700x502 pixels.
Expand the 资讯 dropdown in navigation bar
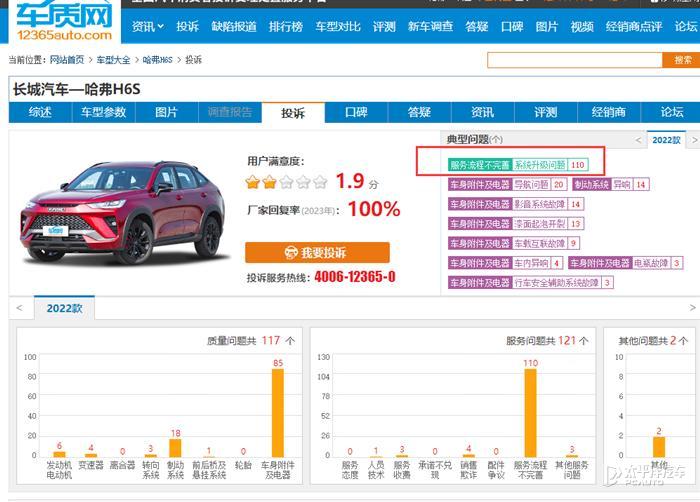point(147,27)
